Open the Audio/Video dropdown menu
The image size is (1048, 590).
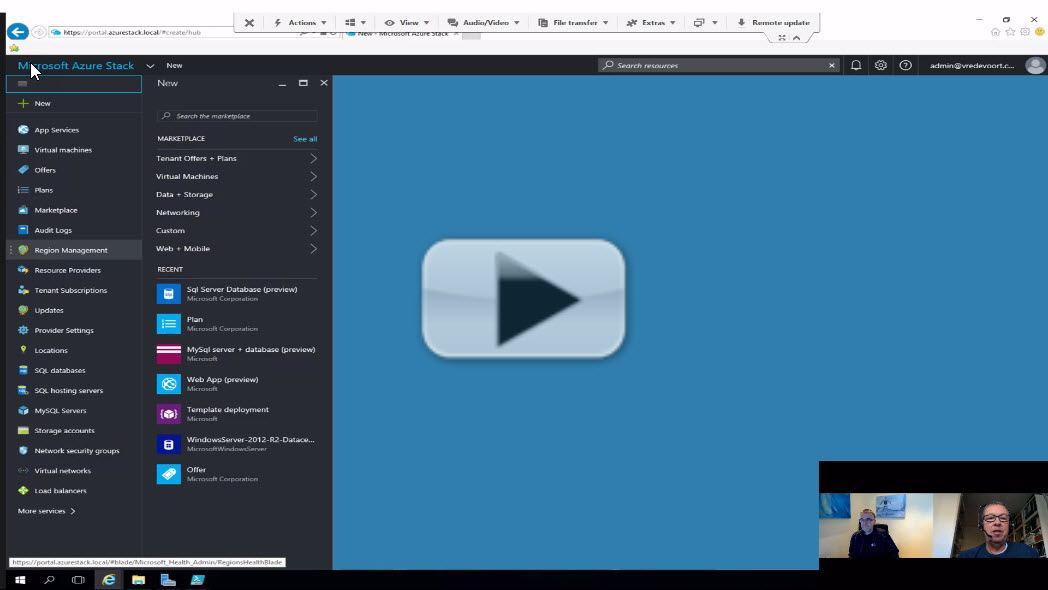click(x=483, y=23)
